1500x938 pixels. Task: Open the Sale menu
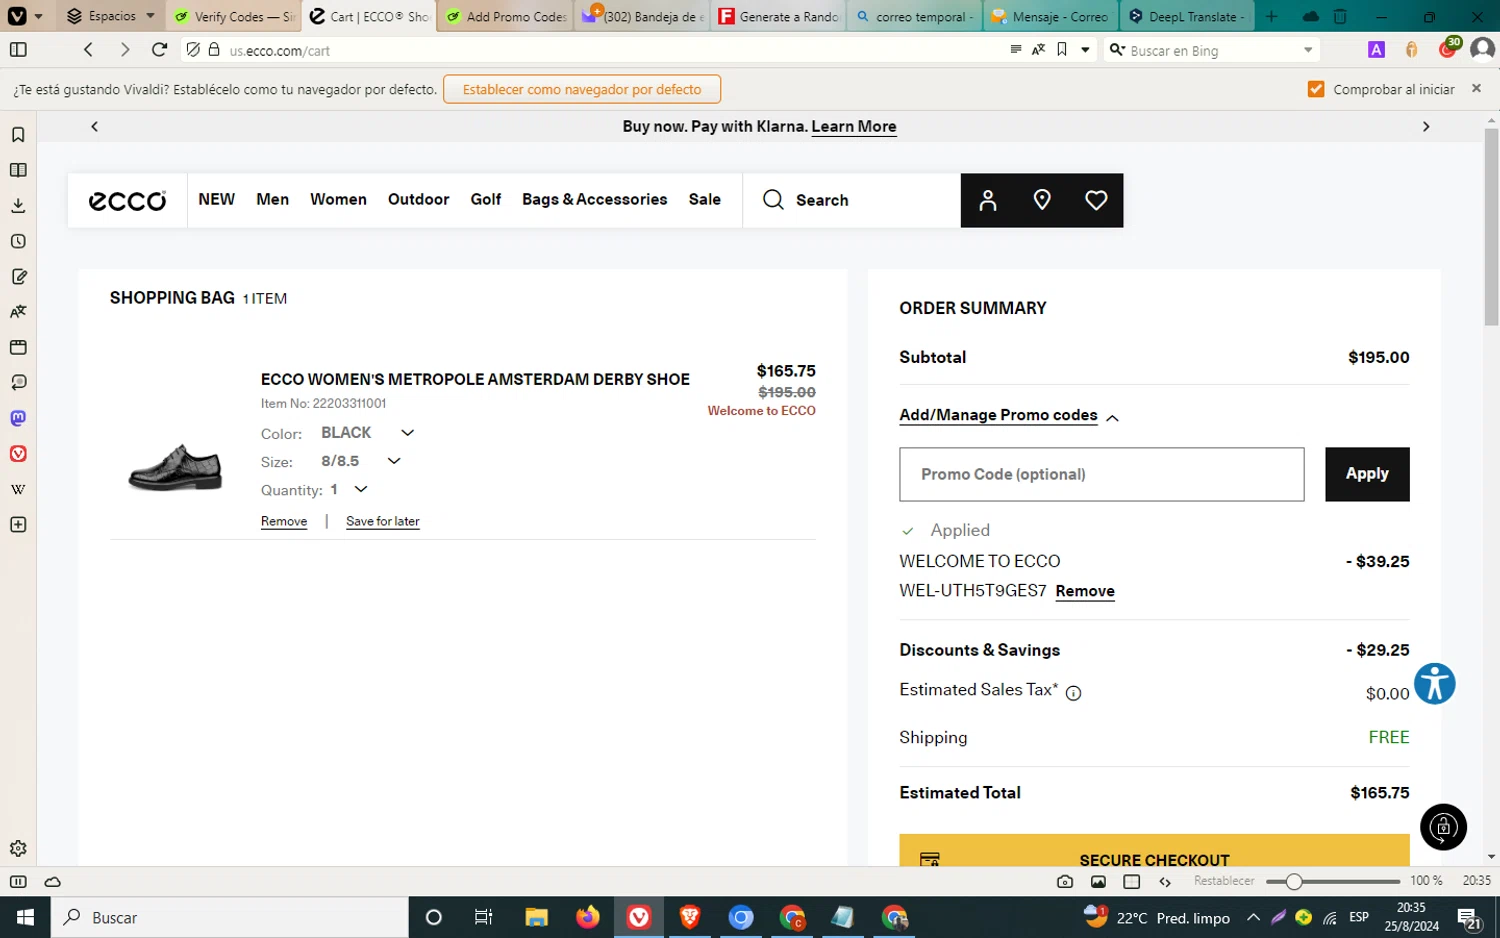click(x=704, y=199)
